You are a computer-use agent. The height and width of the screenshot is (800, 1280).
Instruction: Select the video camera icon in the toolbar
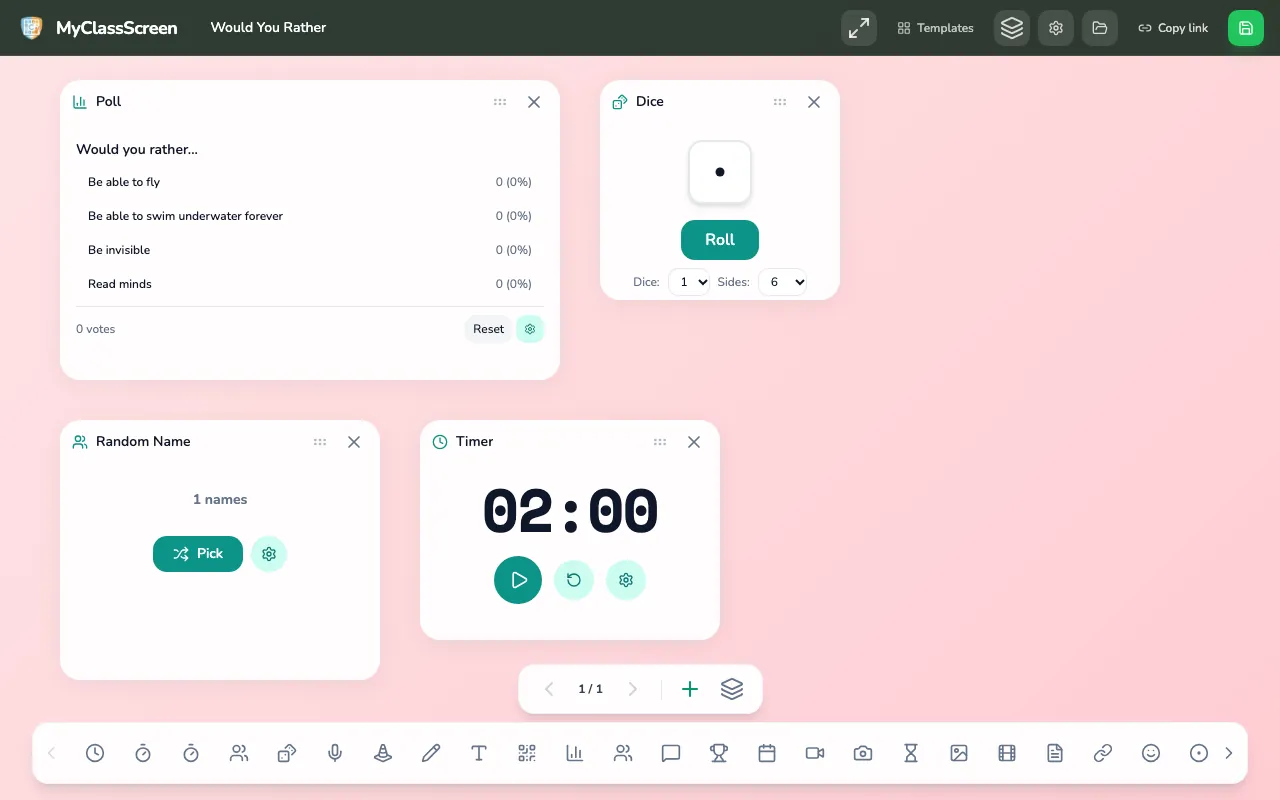click(815, 753)
